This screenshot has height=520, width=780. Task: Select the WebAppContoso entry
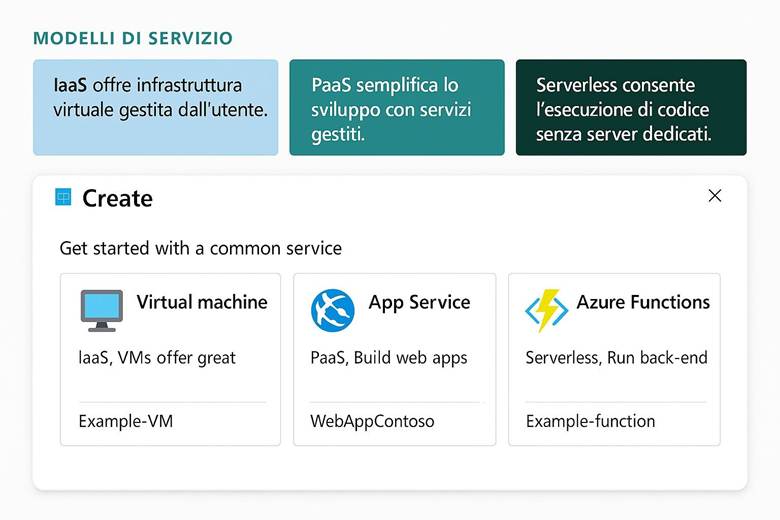tap(372, 421)
